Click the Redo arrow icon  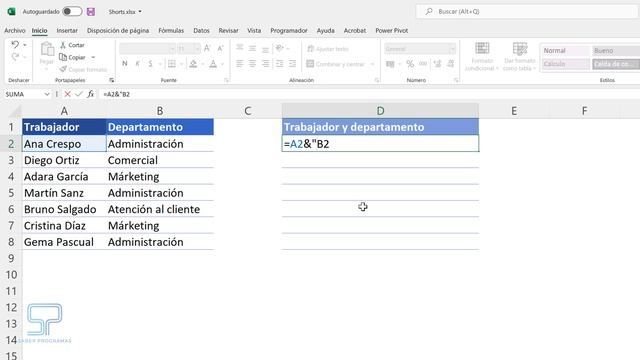point(15,57)
